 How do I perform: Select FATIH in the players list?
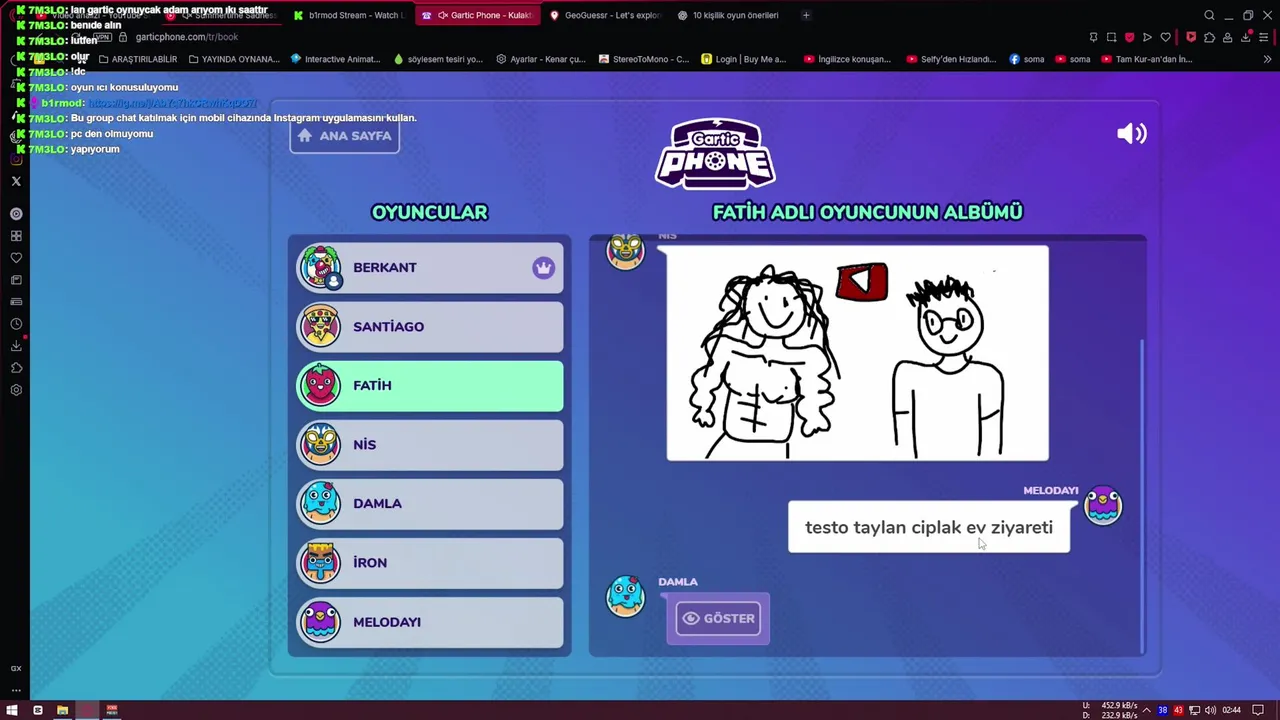[x=430, y=385]
